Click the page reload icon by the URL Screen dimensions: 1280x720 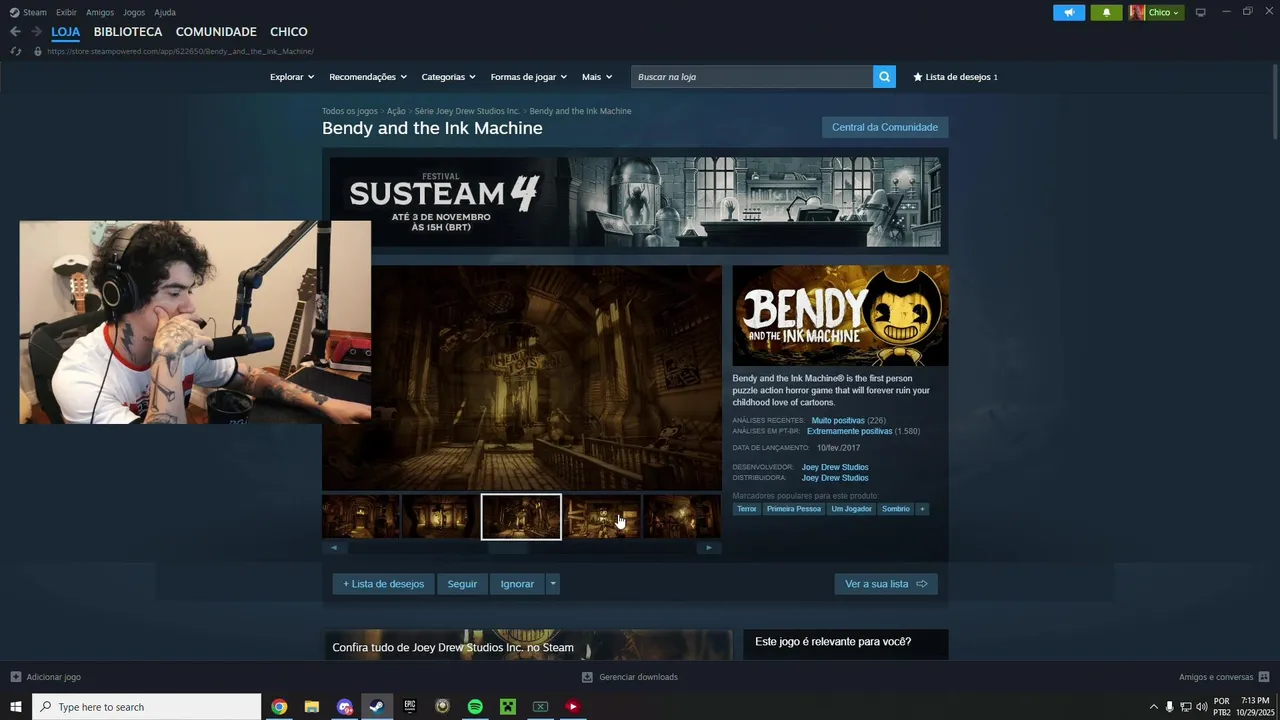[15, 51]
